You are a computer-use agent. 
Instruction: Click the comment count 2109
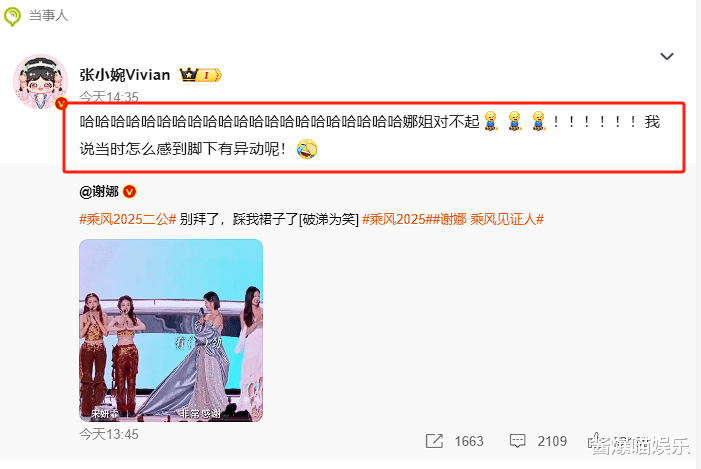pos(552,441)
